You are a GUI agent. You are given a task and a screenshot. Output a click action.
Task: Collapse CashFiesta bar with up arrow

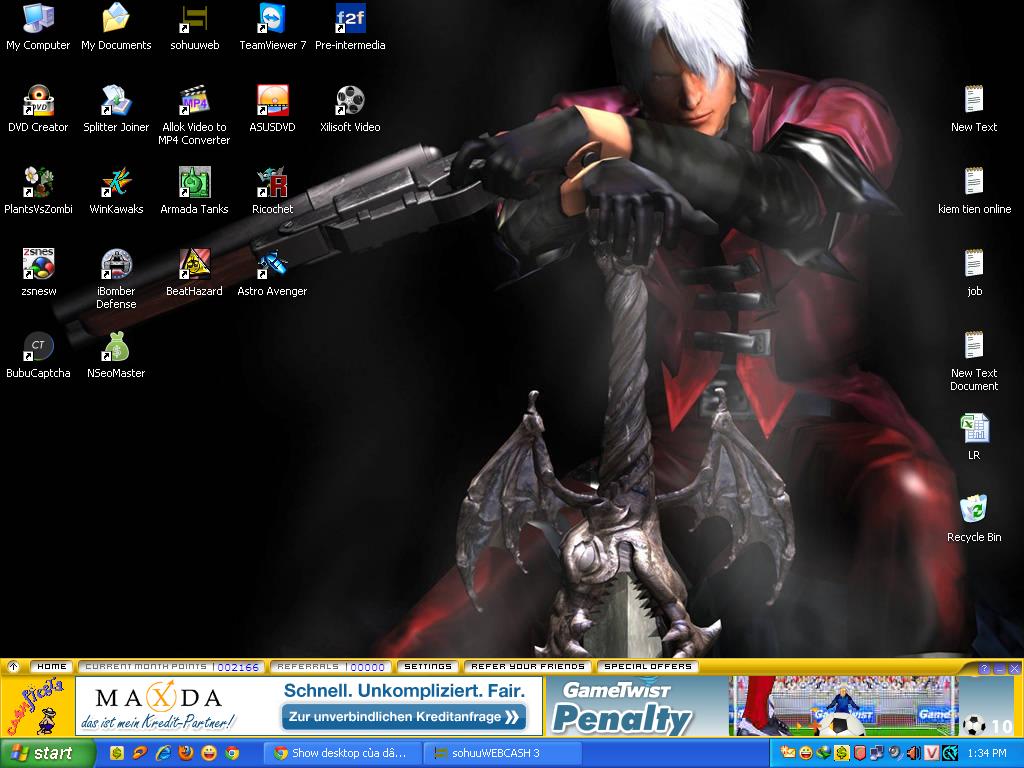[x=13, y=667]
